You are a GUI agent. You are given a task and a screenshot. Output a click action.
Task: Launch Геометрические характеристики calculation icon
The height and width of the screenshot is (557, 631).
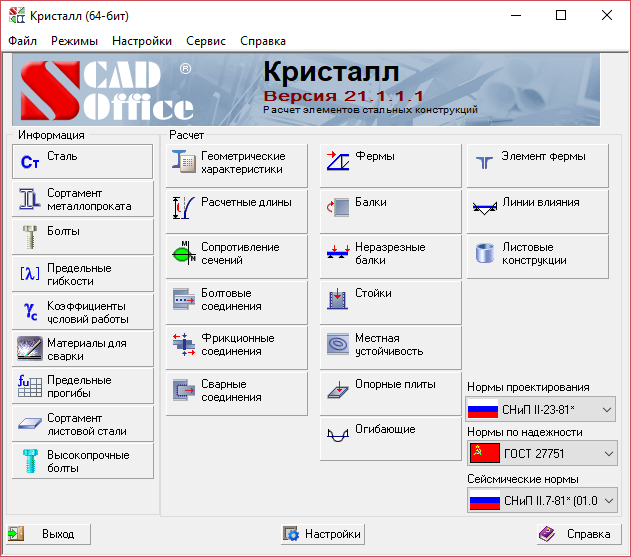(x=184, y=162)
